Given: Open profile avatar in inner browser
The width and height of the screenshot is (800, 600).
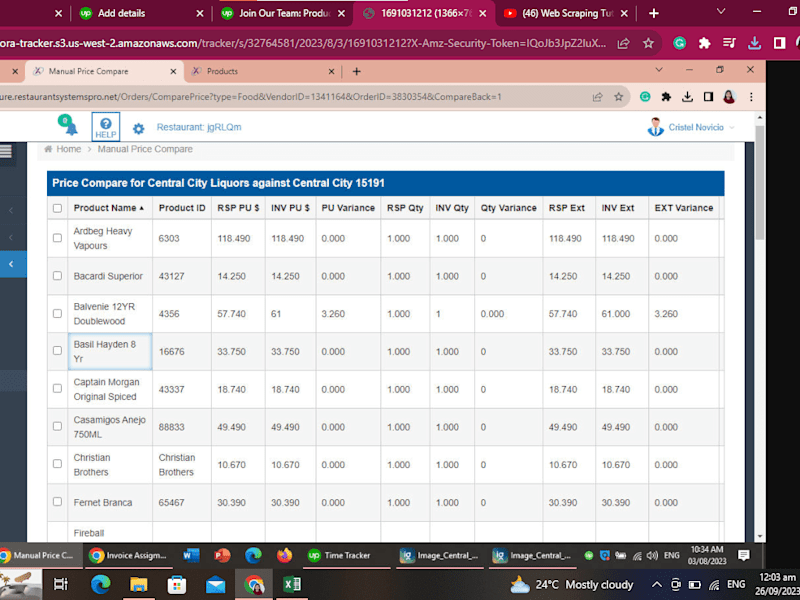Looking at the screenshot, I should click(729, 97).
